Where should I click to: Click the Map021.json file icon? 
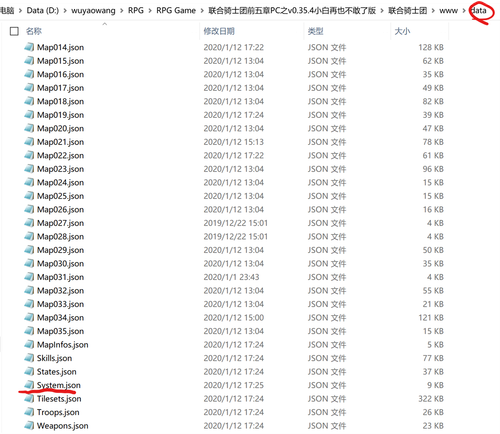click(x=29, y=142)
